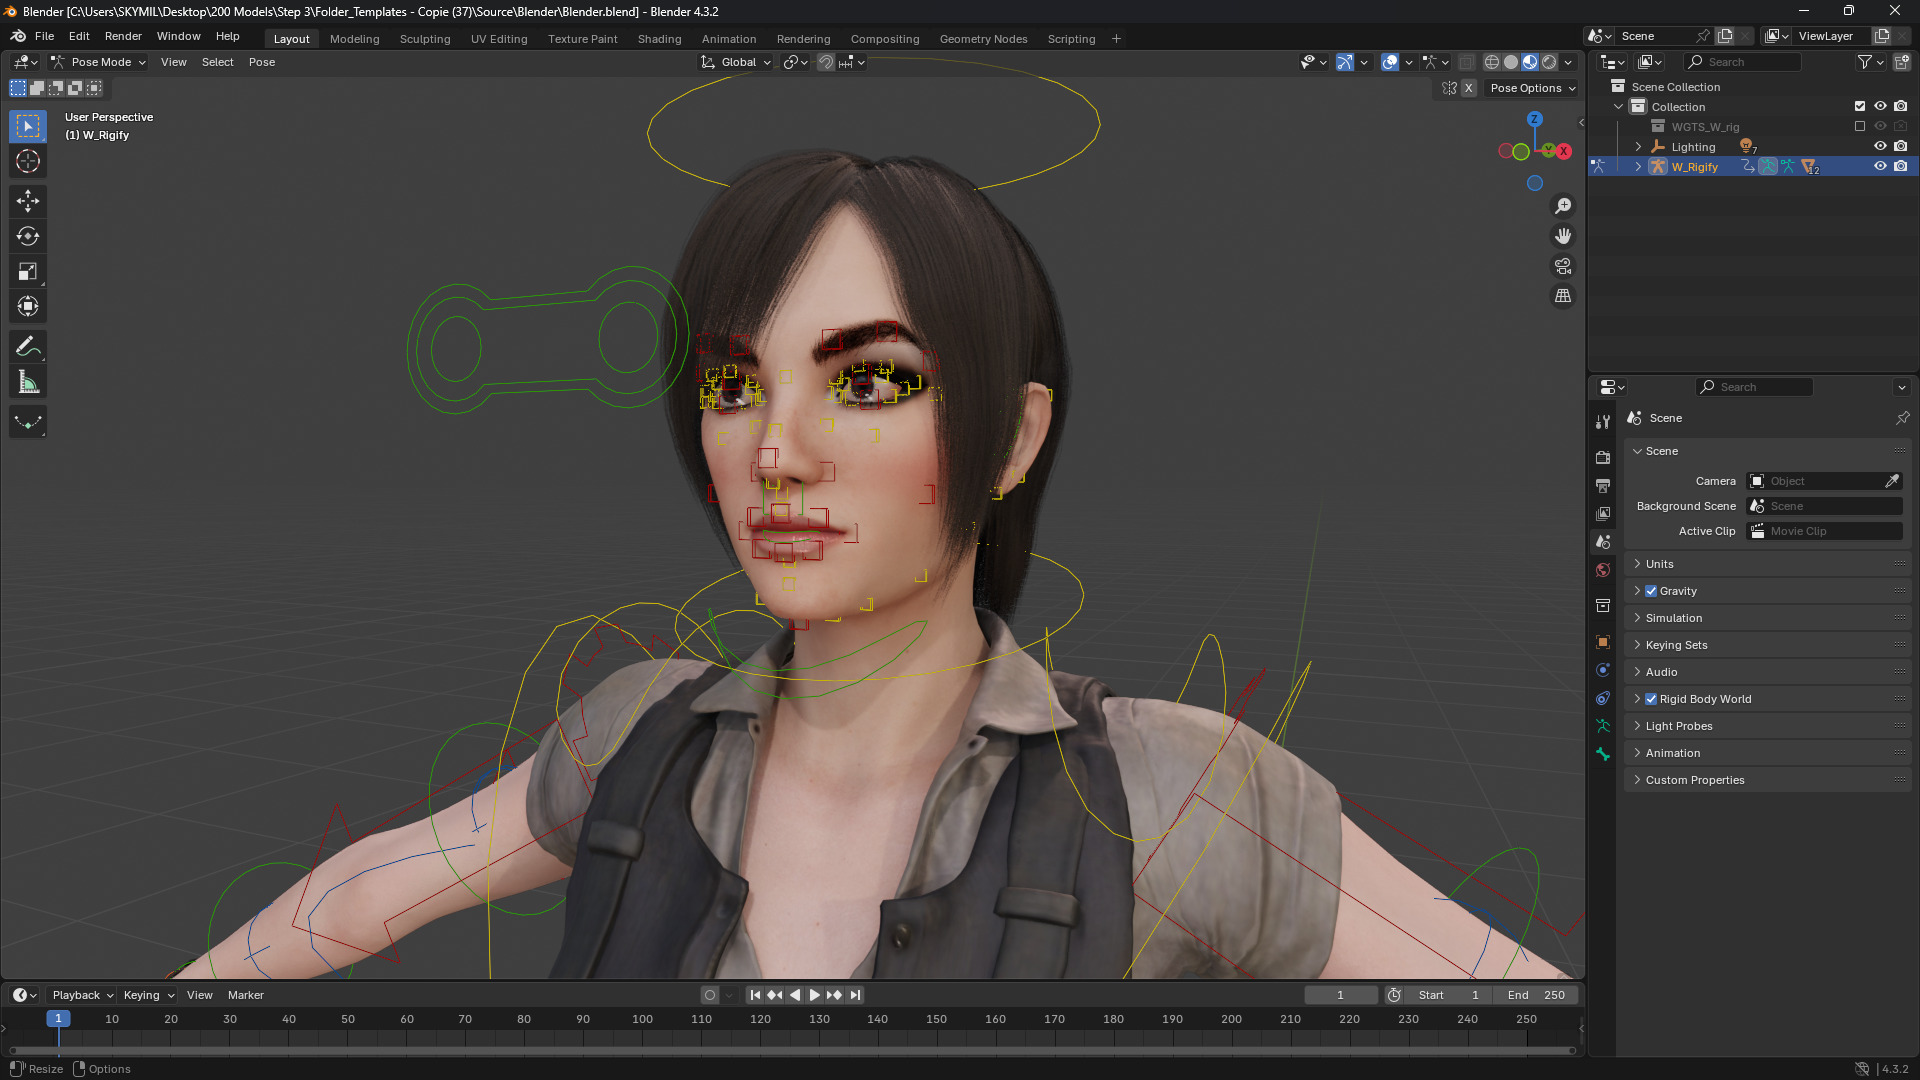Switch to the UV Editing workspace tab
Image resolution: width=1920 pixels, height=1080 pixels.
[x=499, y=39]
